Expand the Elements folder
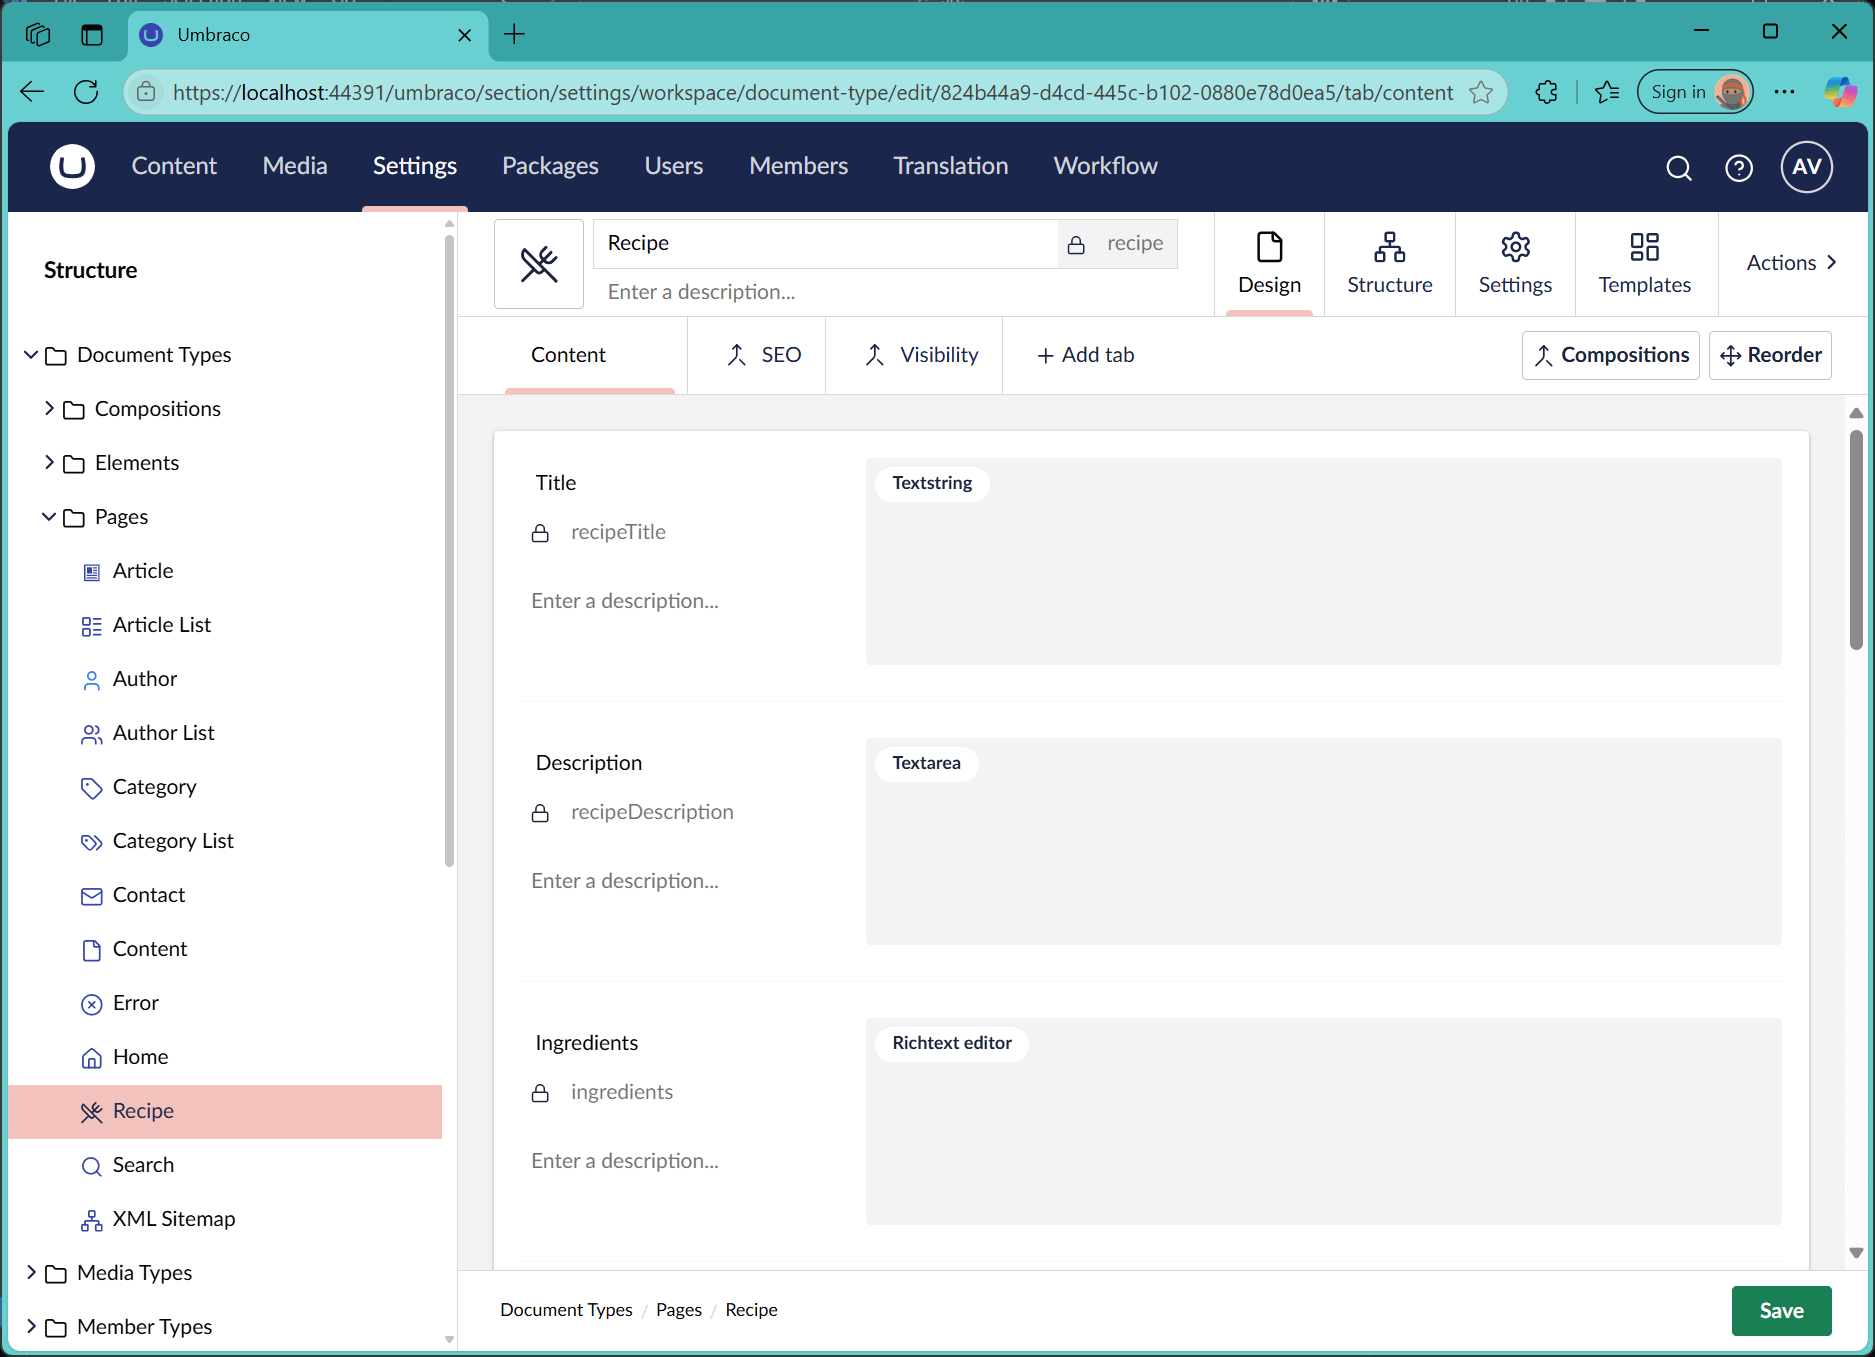The image size is (1875, 1357). [x=49, y=463]
